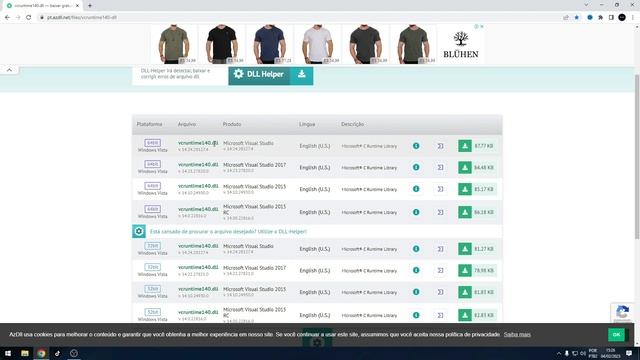This screenshot has height=360, width=640.
Task: Open Chrome from the taskbar
Action: point(41,353)
